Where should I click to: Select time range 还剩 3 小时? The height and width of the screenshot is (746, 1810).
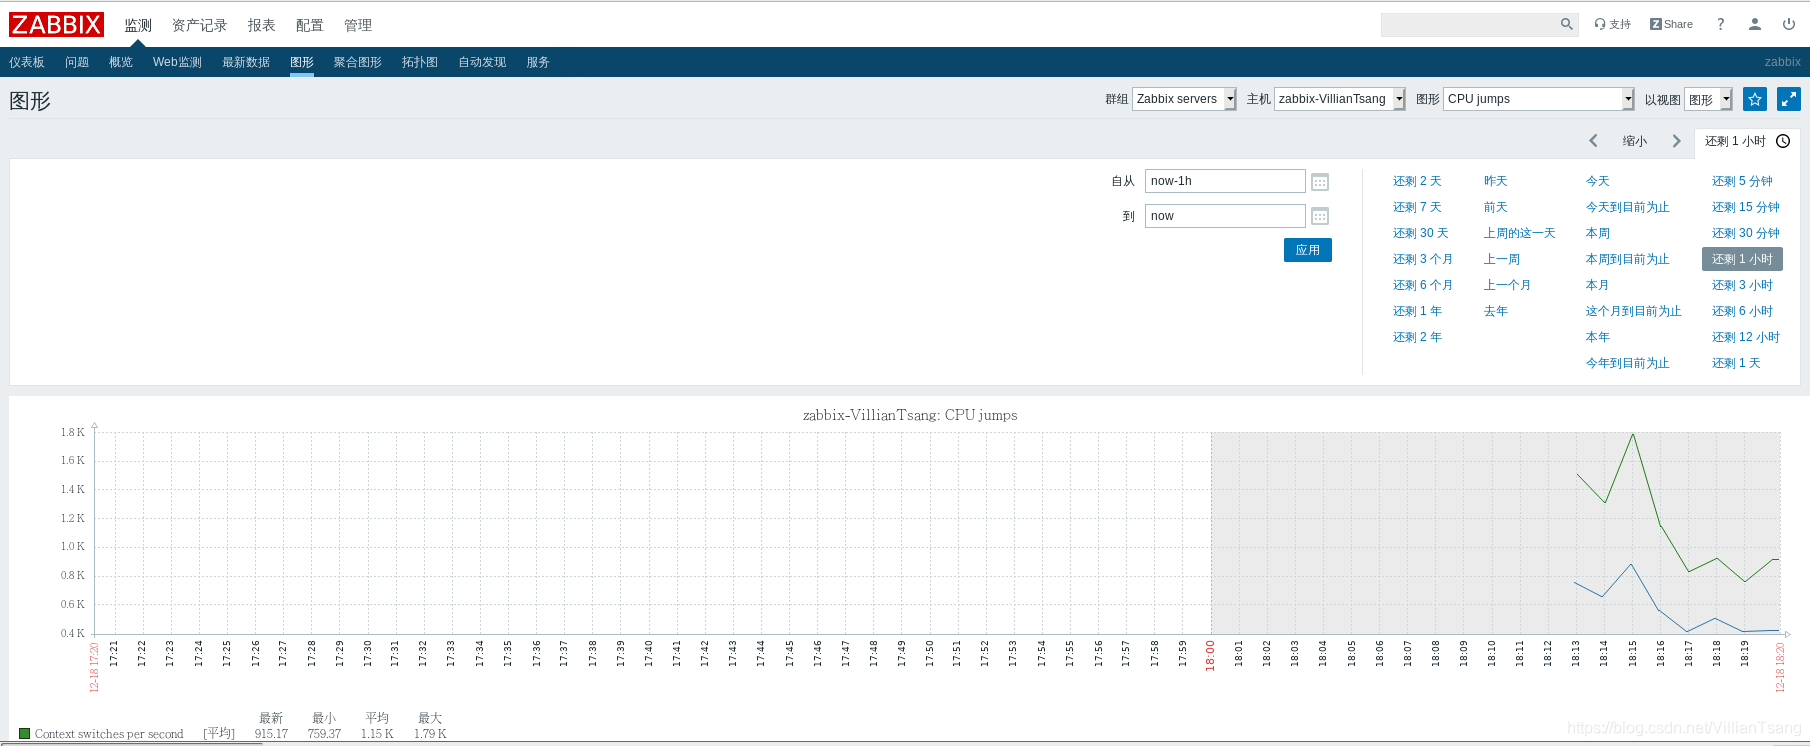coord(1742,285)
